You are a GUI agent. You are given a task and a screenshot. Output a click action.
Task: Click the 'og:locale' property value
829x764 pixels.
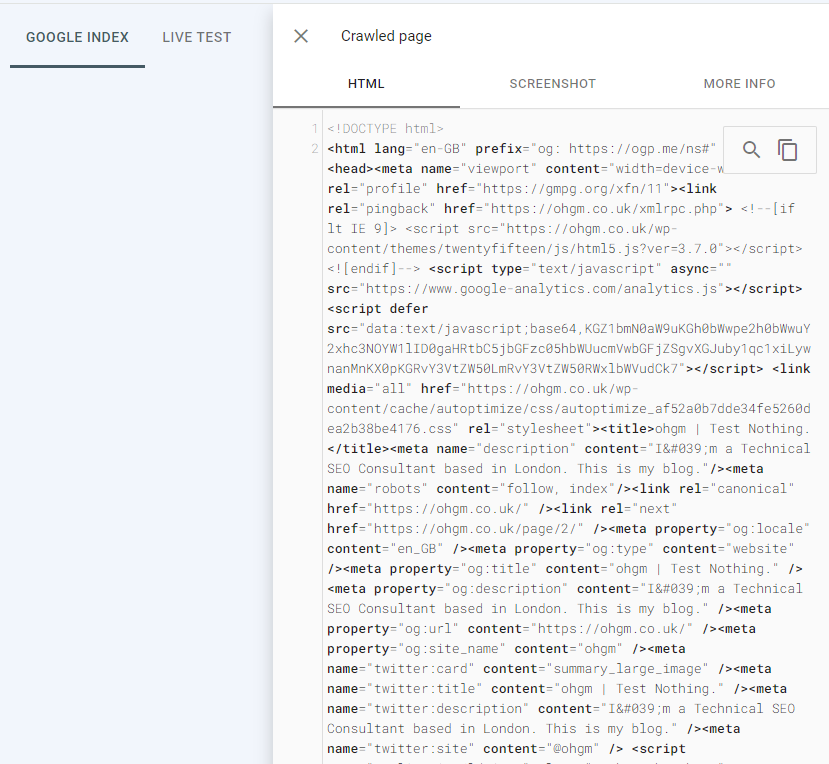(x=767, y=529)
